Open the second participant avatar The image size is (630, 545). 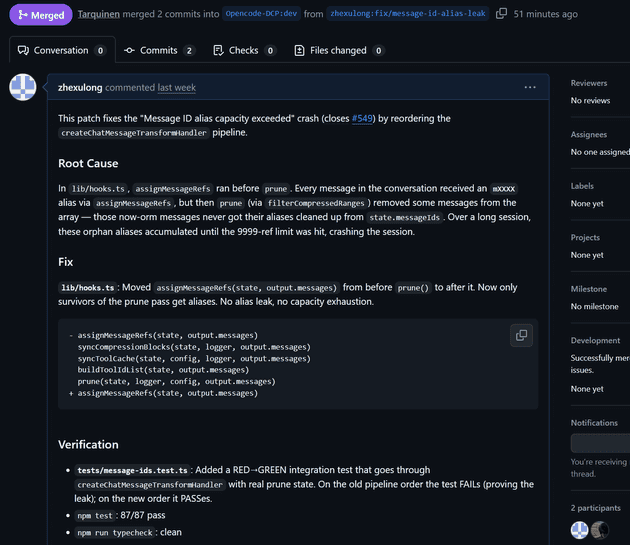(x=599, y=530)
